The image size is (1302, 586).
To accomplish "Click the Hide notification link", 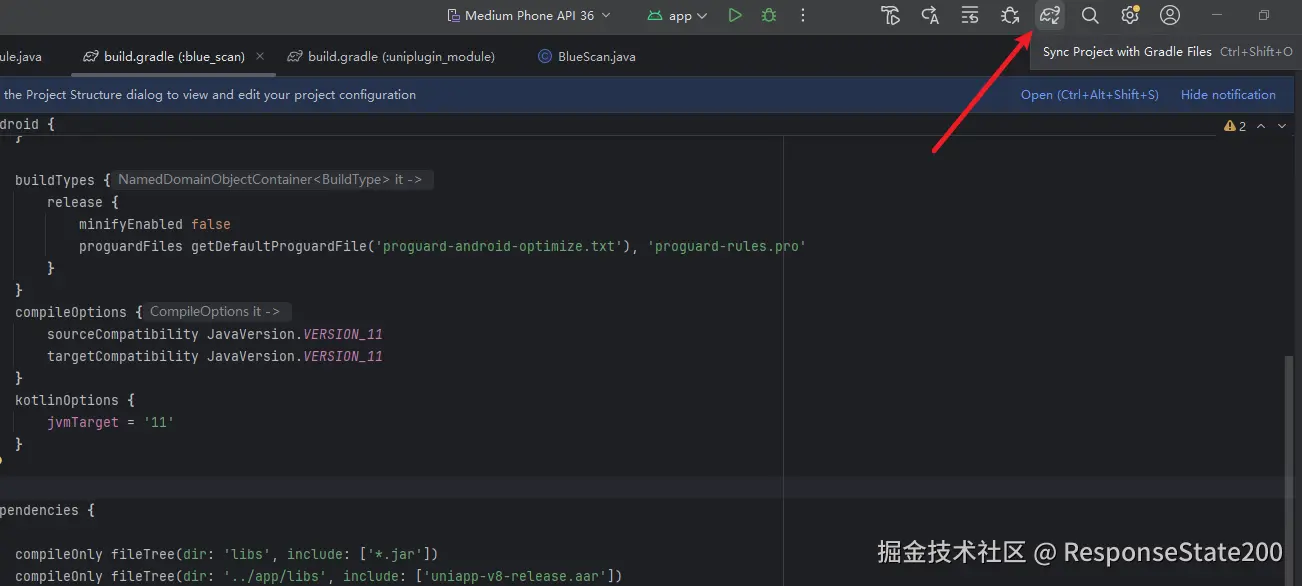I will (x=1228, y=95).
